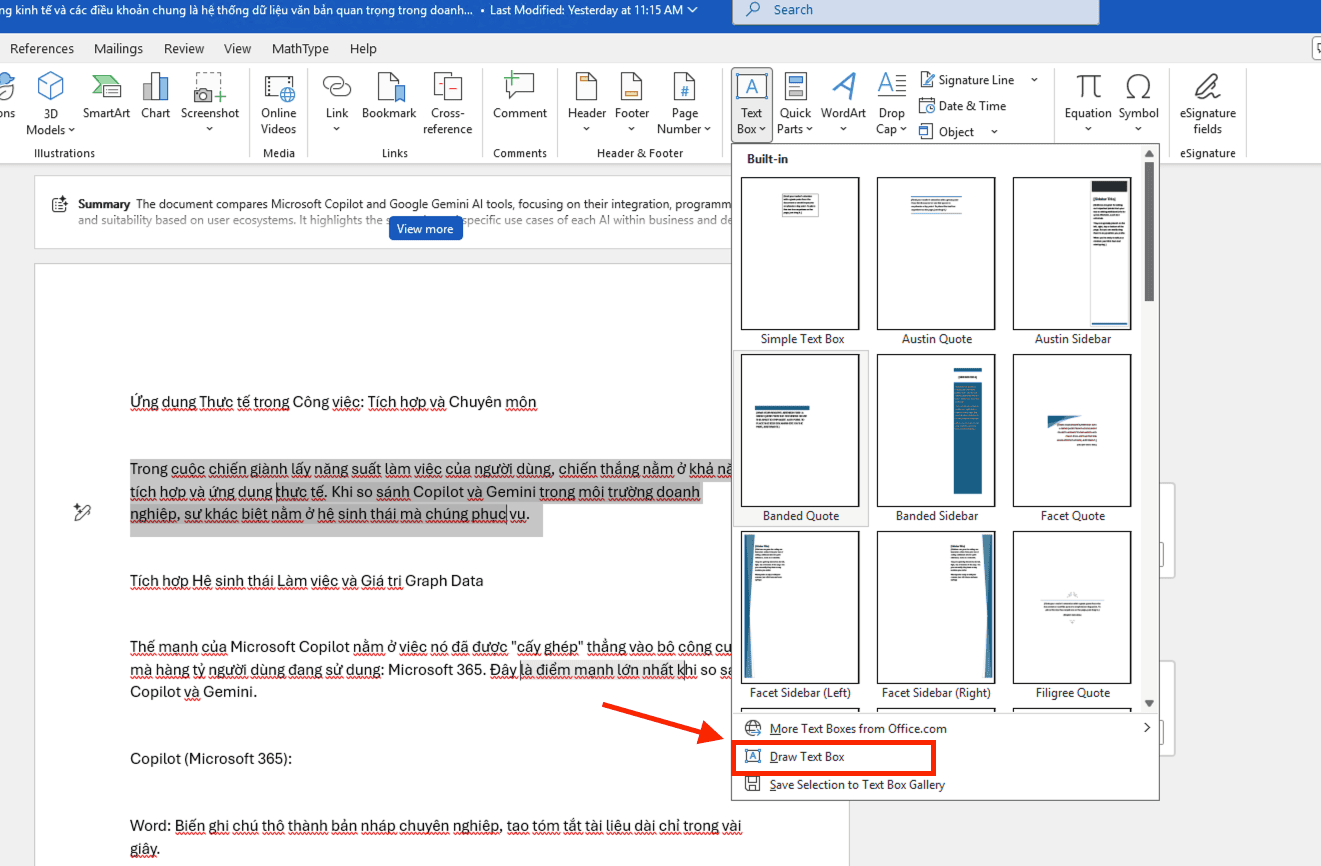The width and height of the screenshot is (1321, 866).
Task: Add eSignature fields
Action: coord(1207,104)
